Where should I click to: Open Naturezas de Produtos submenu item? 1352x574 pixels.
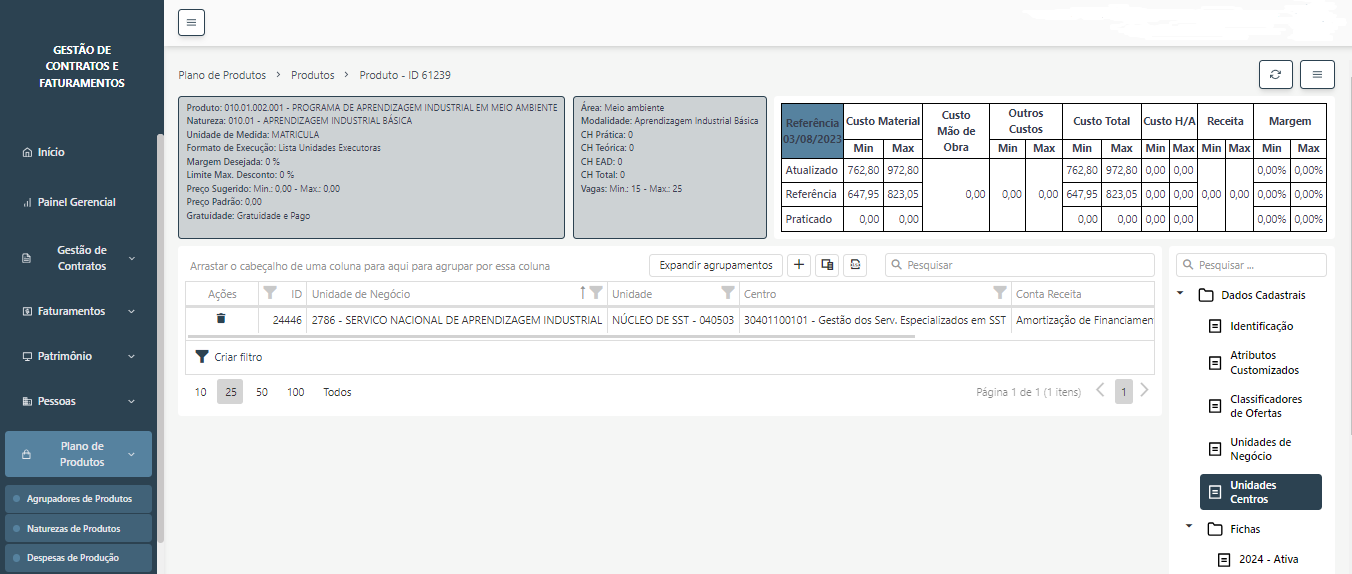coord(73,528)
